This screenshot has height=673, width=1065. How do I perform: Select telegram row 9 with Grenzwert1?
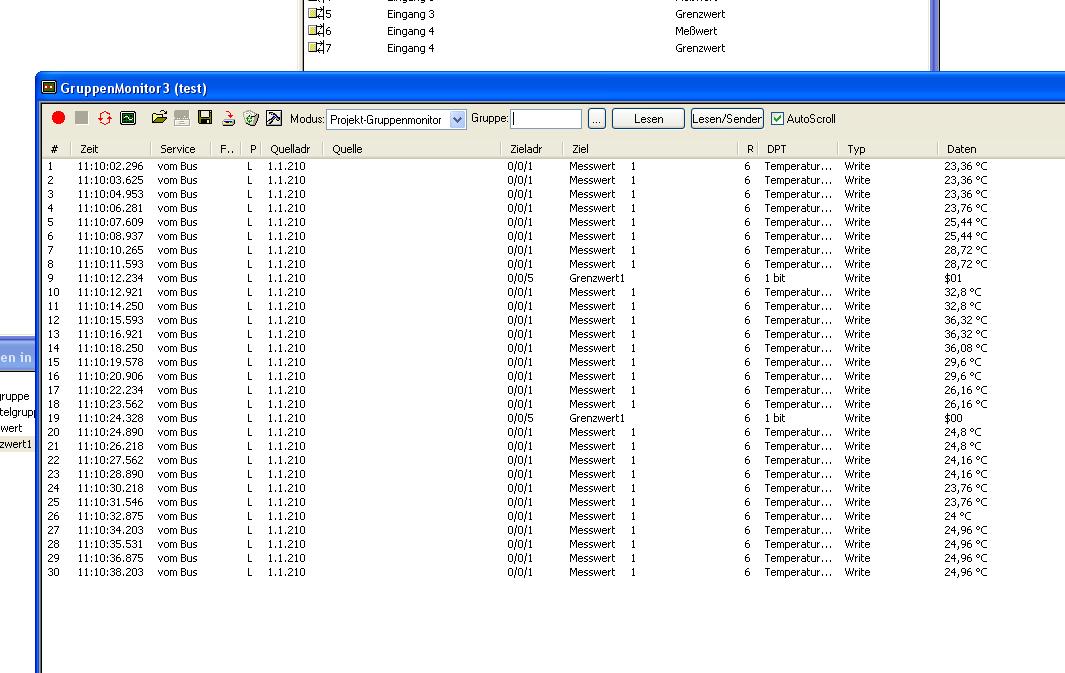point(597,278)
